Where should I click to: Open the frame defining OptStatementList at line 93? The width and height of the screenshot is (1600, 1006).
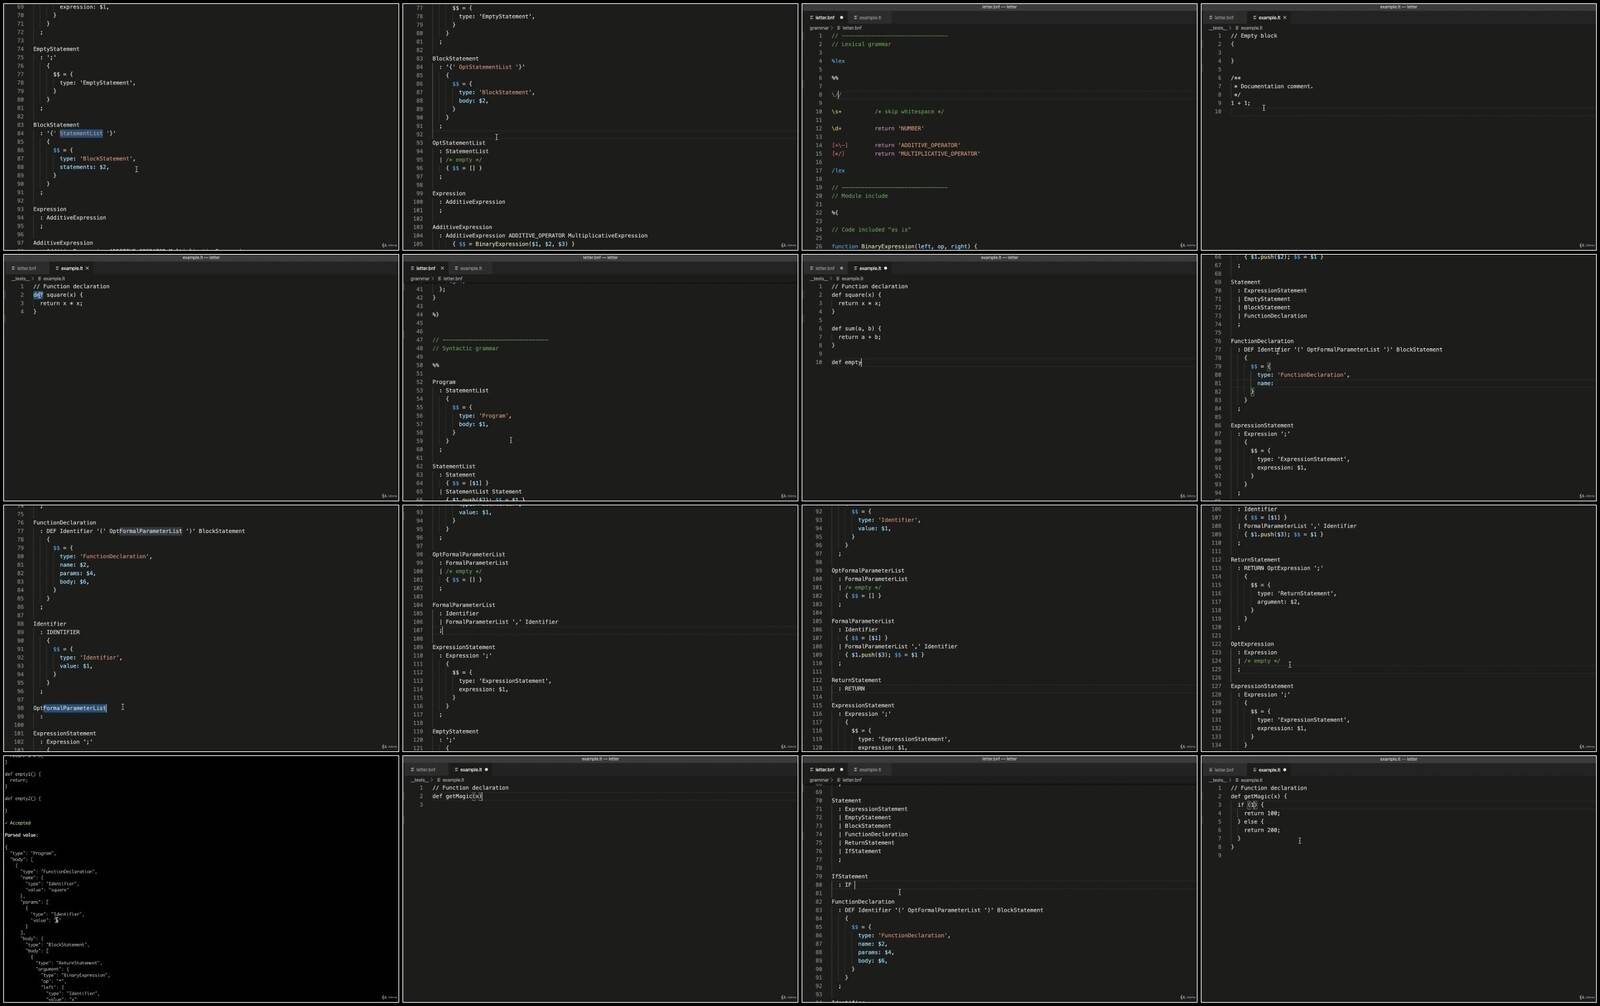click(x=600, y=127)
